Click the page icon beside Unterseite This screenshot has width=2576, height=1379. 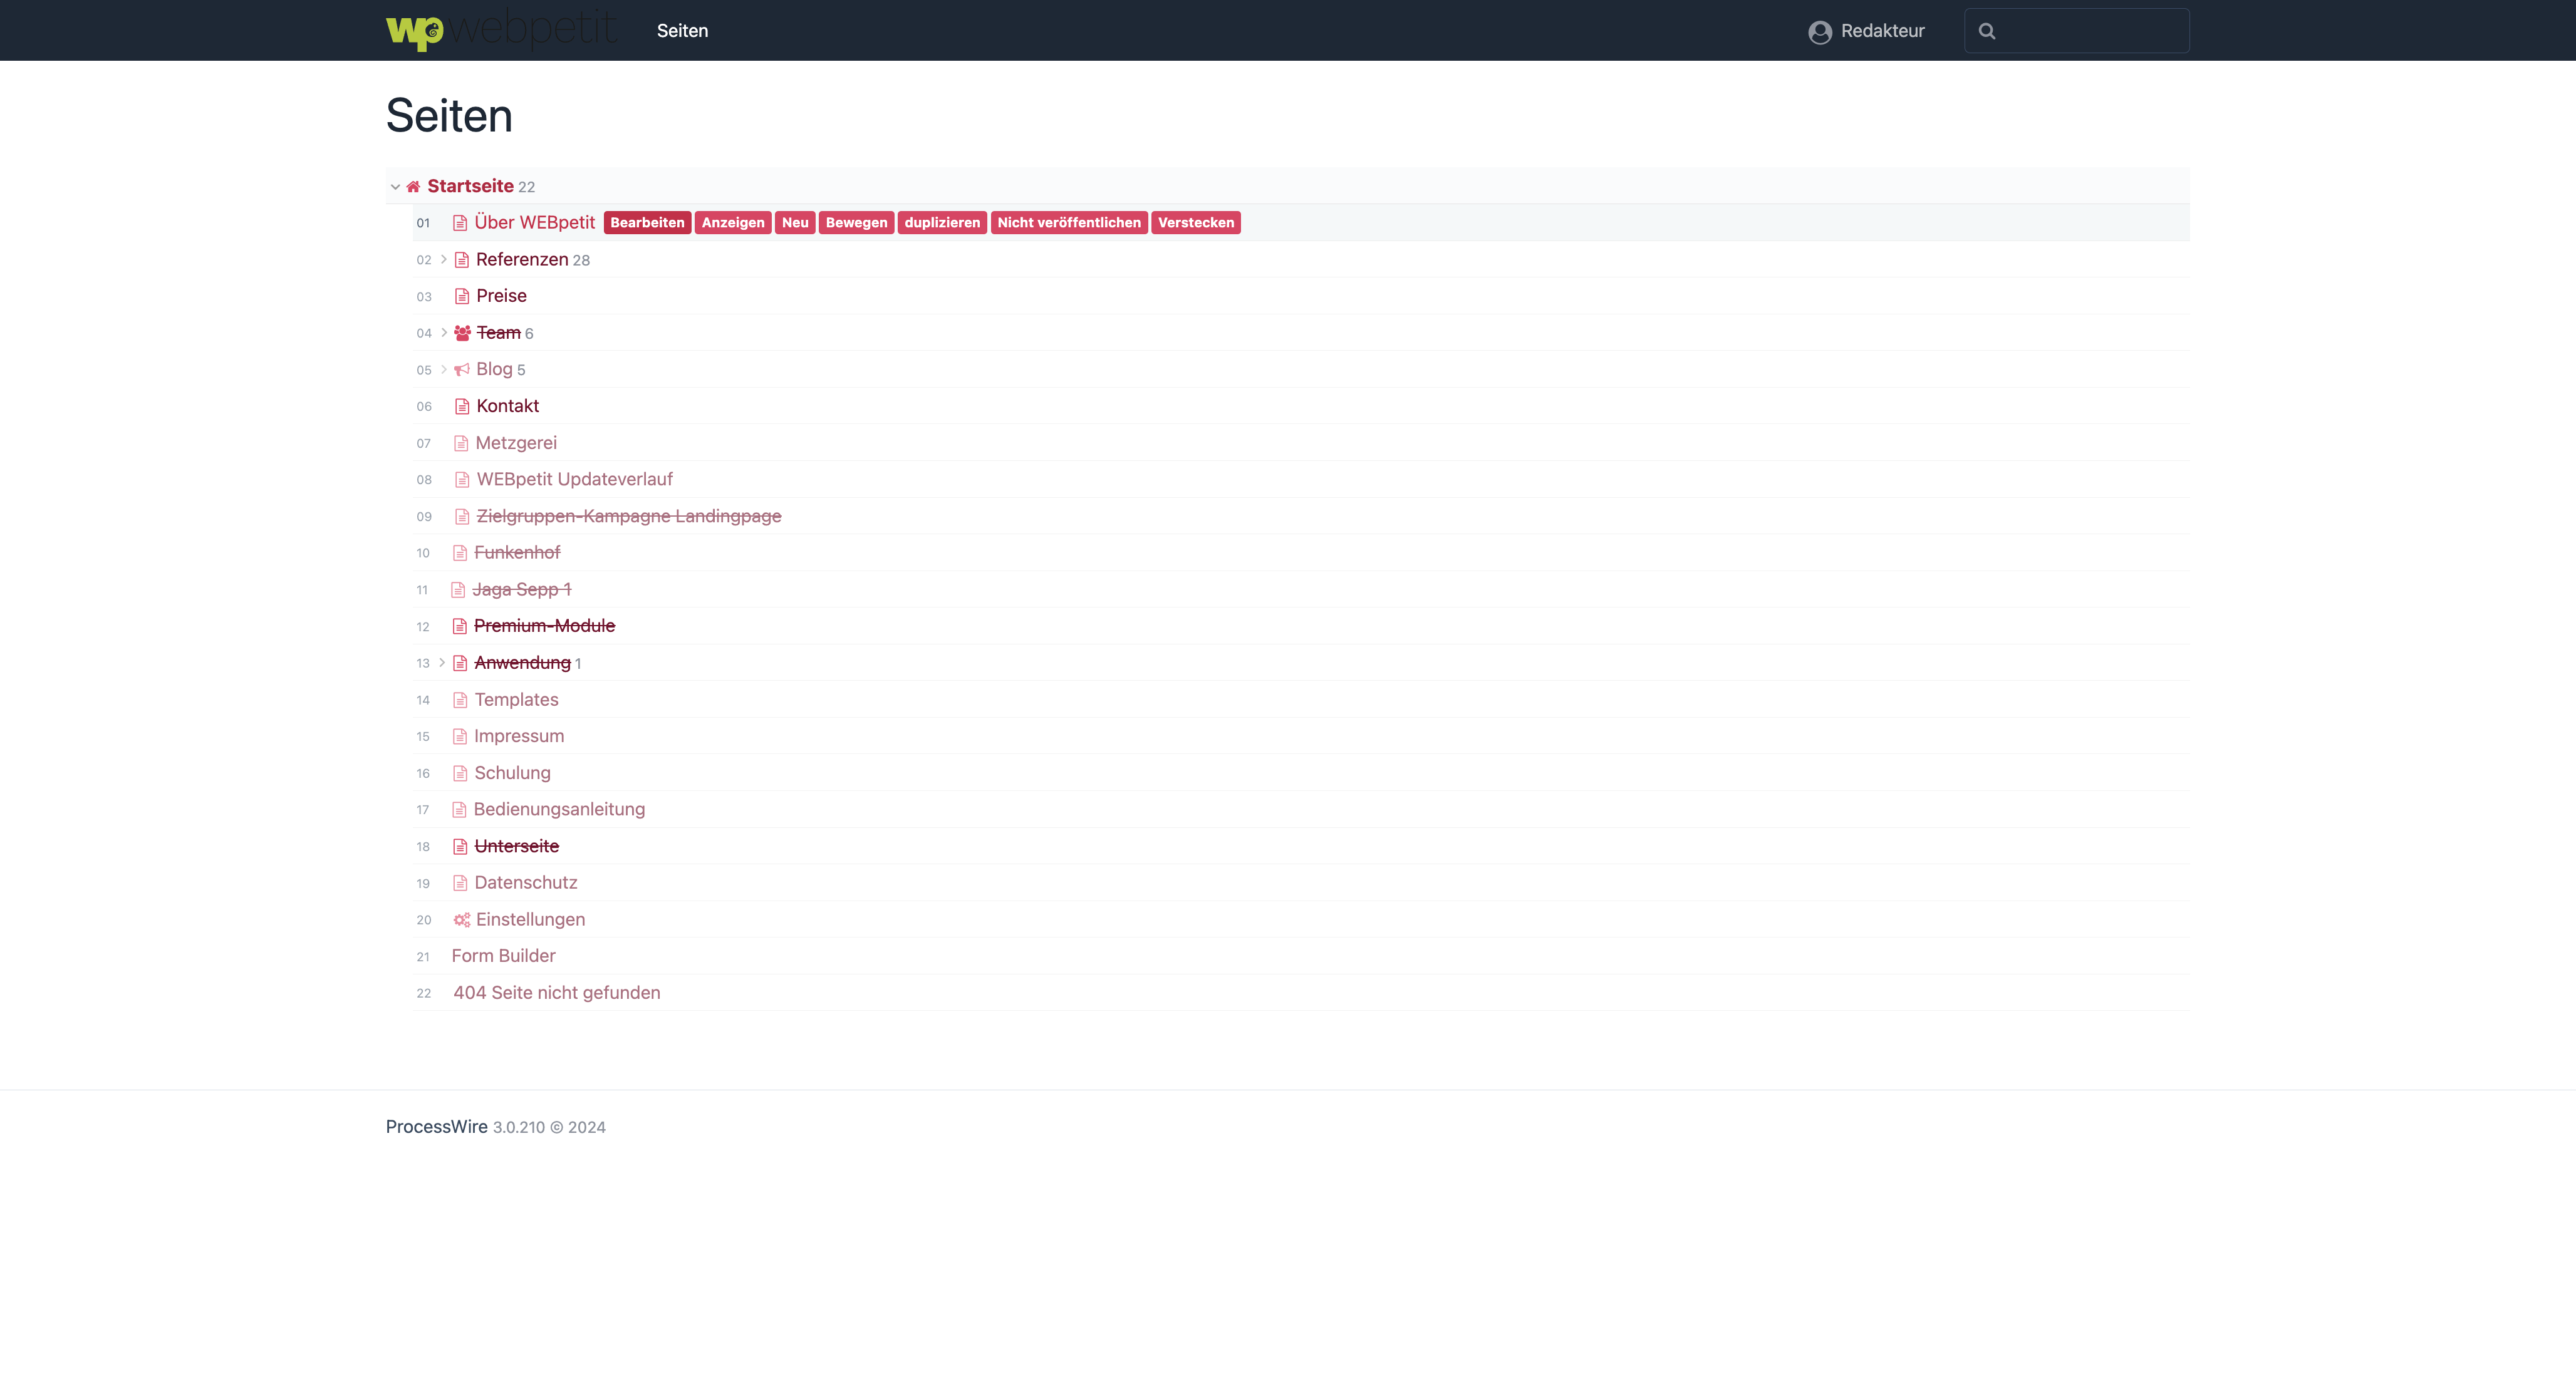click(x=460, y=846)
